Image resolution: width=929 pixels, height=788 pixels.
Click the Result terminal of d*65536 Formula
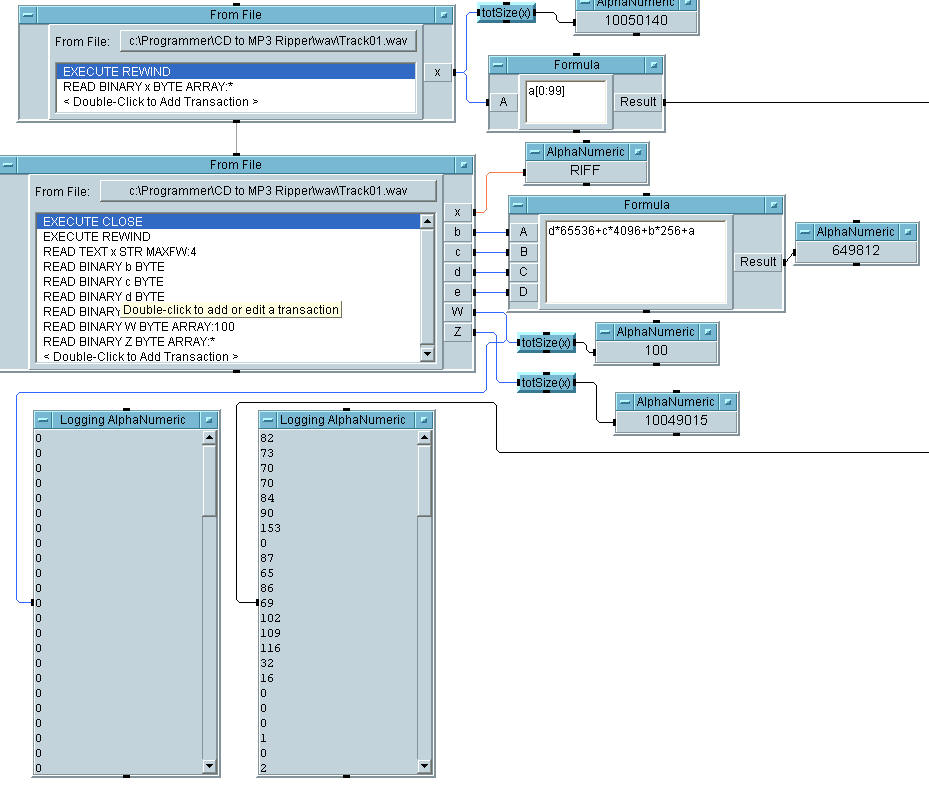pos(758,262)
